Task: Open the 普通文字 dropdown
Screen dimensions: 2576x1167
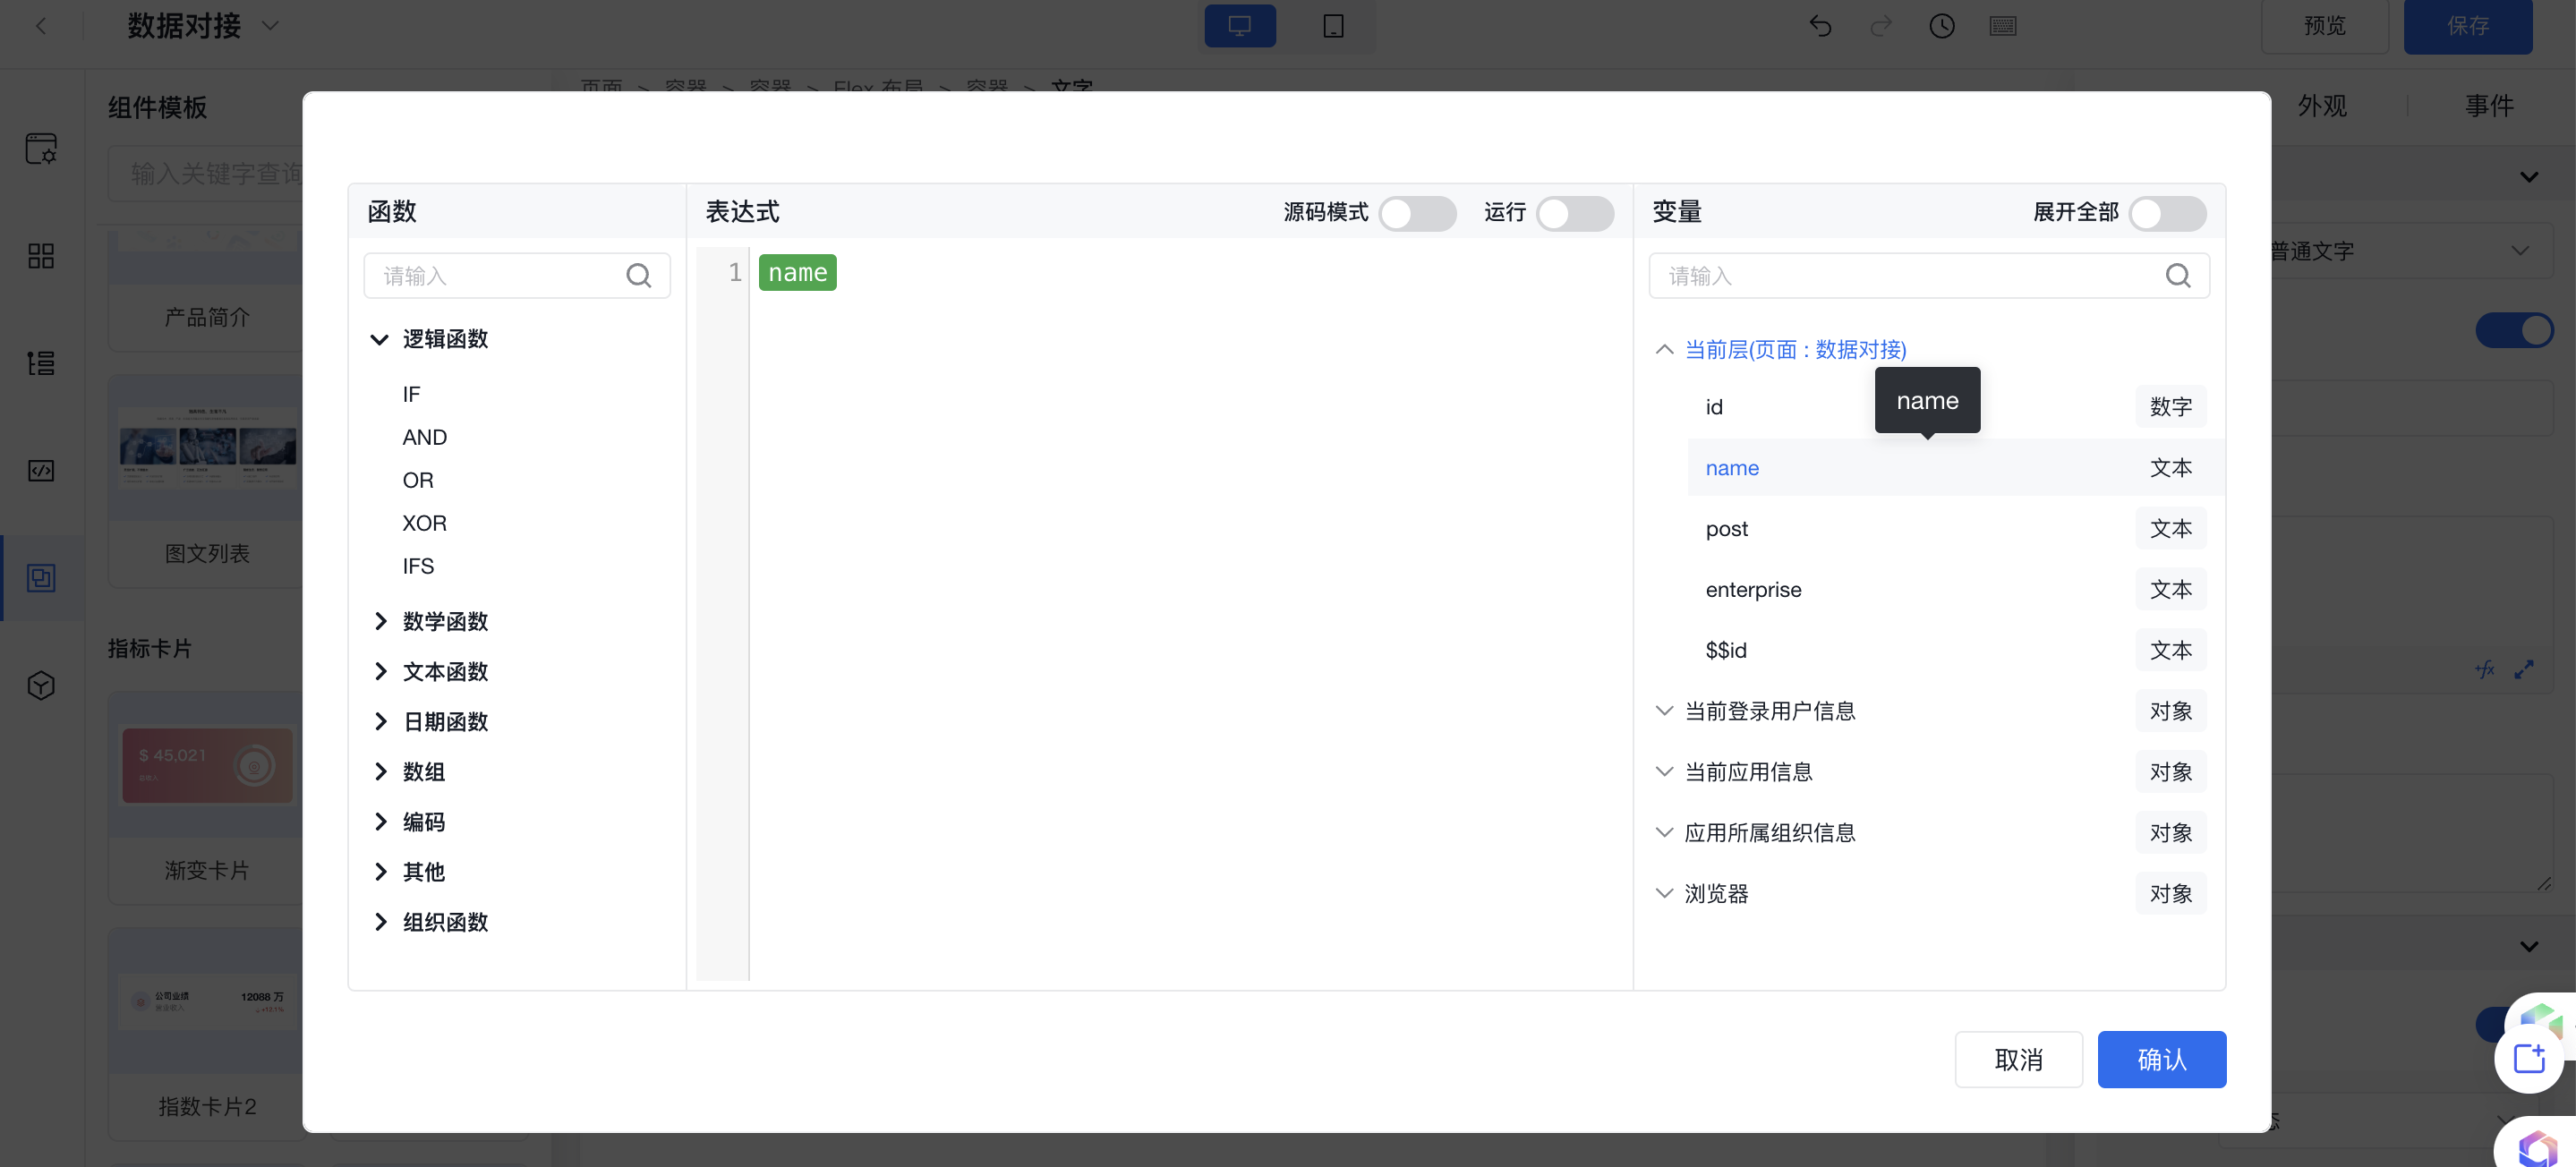Action: 2410,250
